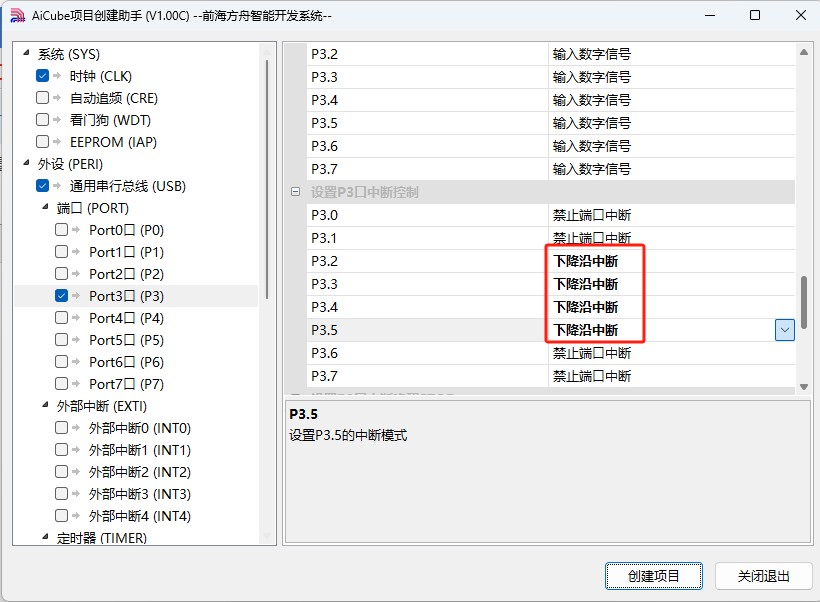Image resolution: width=820 pixels, height=602 pixels.
Task: Select the 看门狗 (WDT) tree item label
Action: [x=110, y=120]
